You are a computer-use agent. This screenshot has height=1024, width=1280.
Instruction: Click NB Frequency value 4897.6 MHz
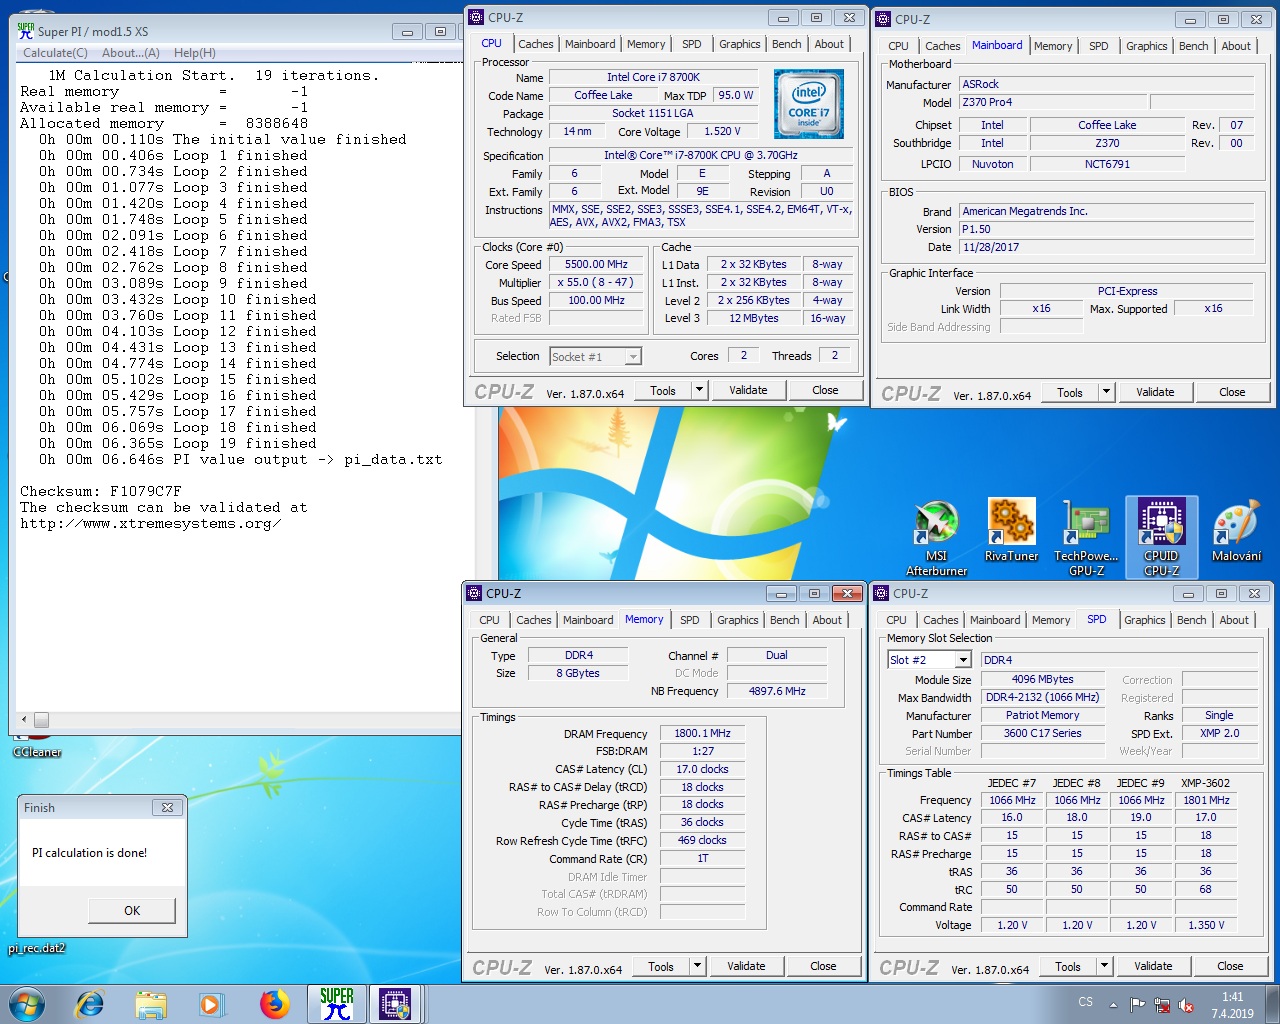[x=777, y=691]
